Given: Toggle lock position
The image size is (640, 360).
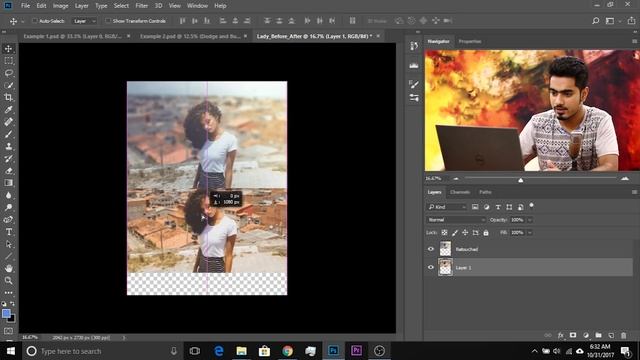Looking at the screenshot, I should click(x=465, y=233).
